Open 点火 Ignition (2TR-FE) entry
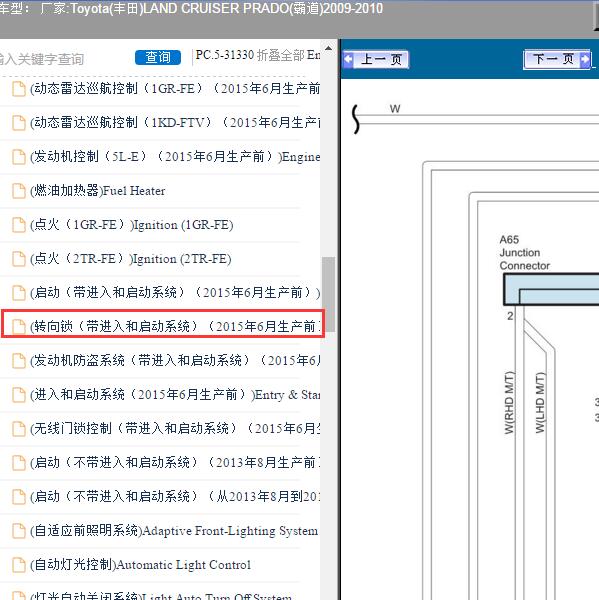The image size is (599, 600). (131, 259)
